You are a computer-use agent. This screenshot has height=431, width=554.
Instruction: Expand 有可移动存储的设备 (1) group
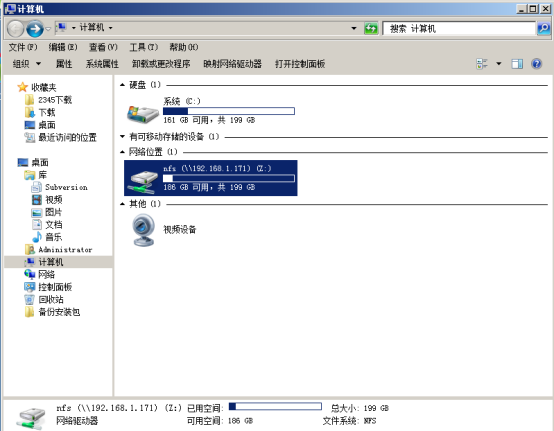tap(122, 136)
